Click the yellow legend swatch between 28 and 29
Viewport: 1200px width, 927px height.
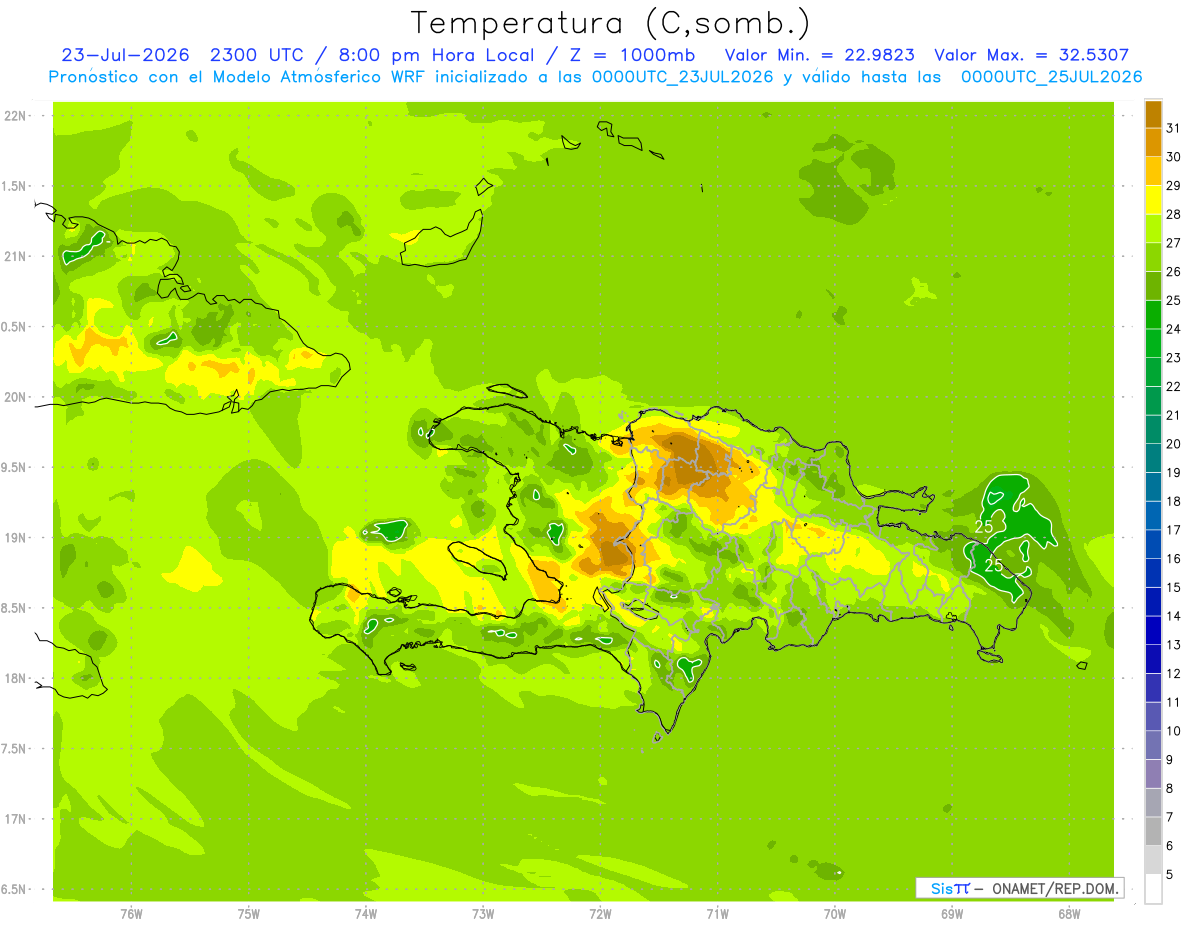(x=1153, y=199)
